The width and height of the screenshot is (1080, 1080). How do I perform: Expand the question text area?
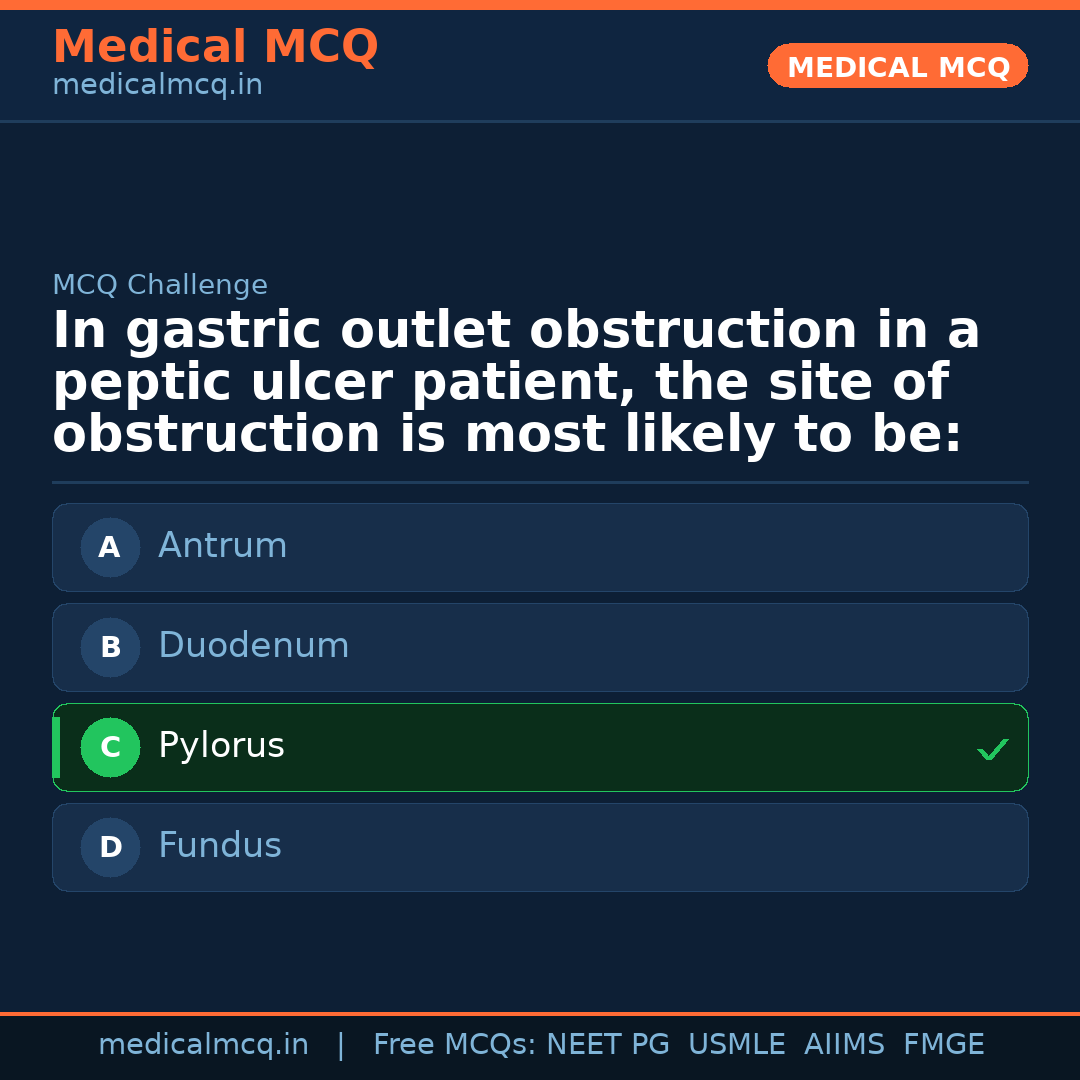515,380
